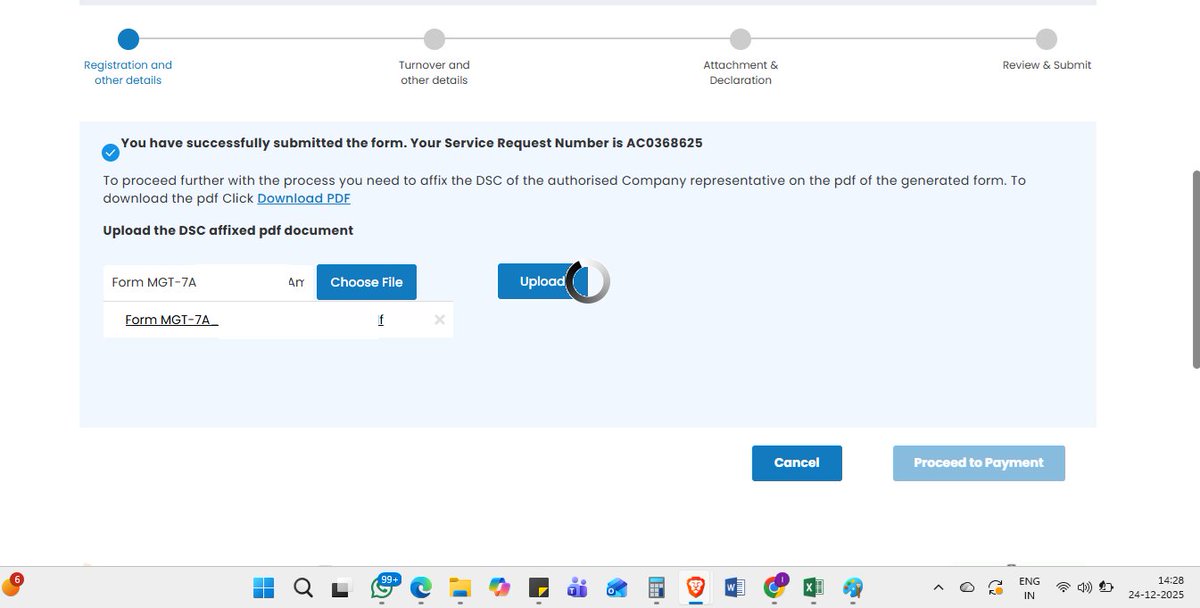Viewport: 1200px width, 608px height.
Task: Click the Choose File button
Action: click(366, 282)
